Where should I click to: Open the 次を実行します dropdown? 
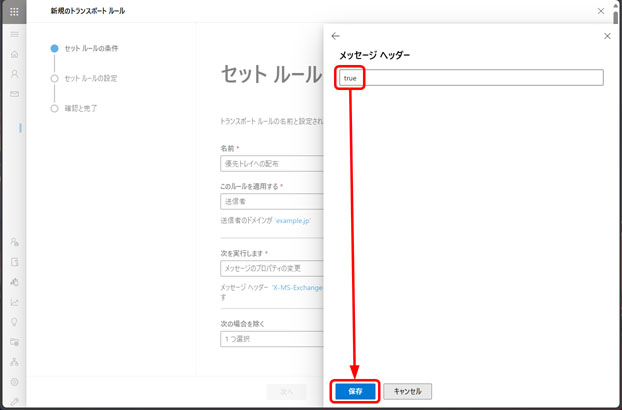click(272, 268)
